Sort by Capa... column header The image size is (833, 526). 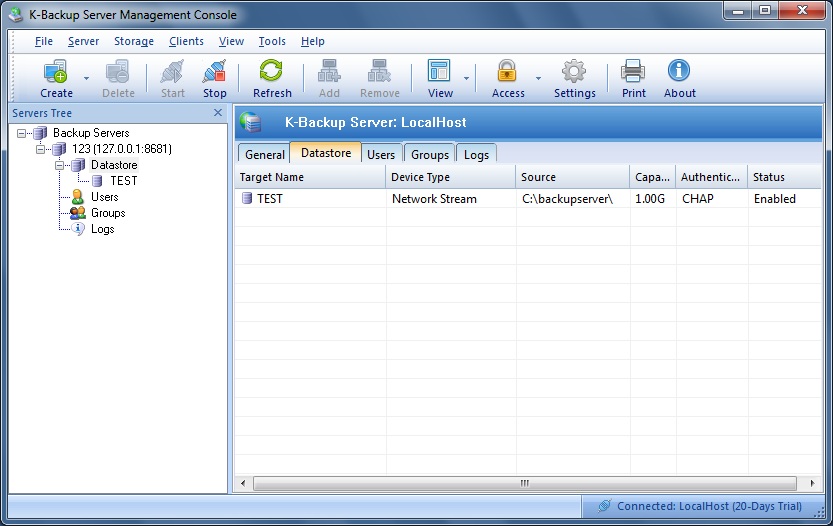(653, 177)
